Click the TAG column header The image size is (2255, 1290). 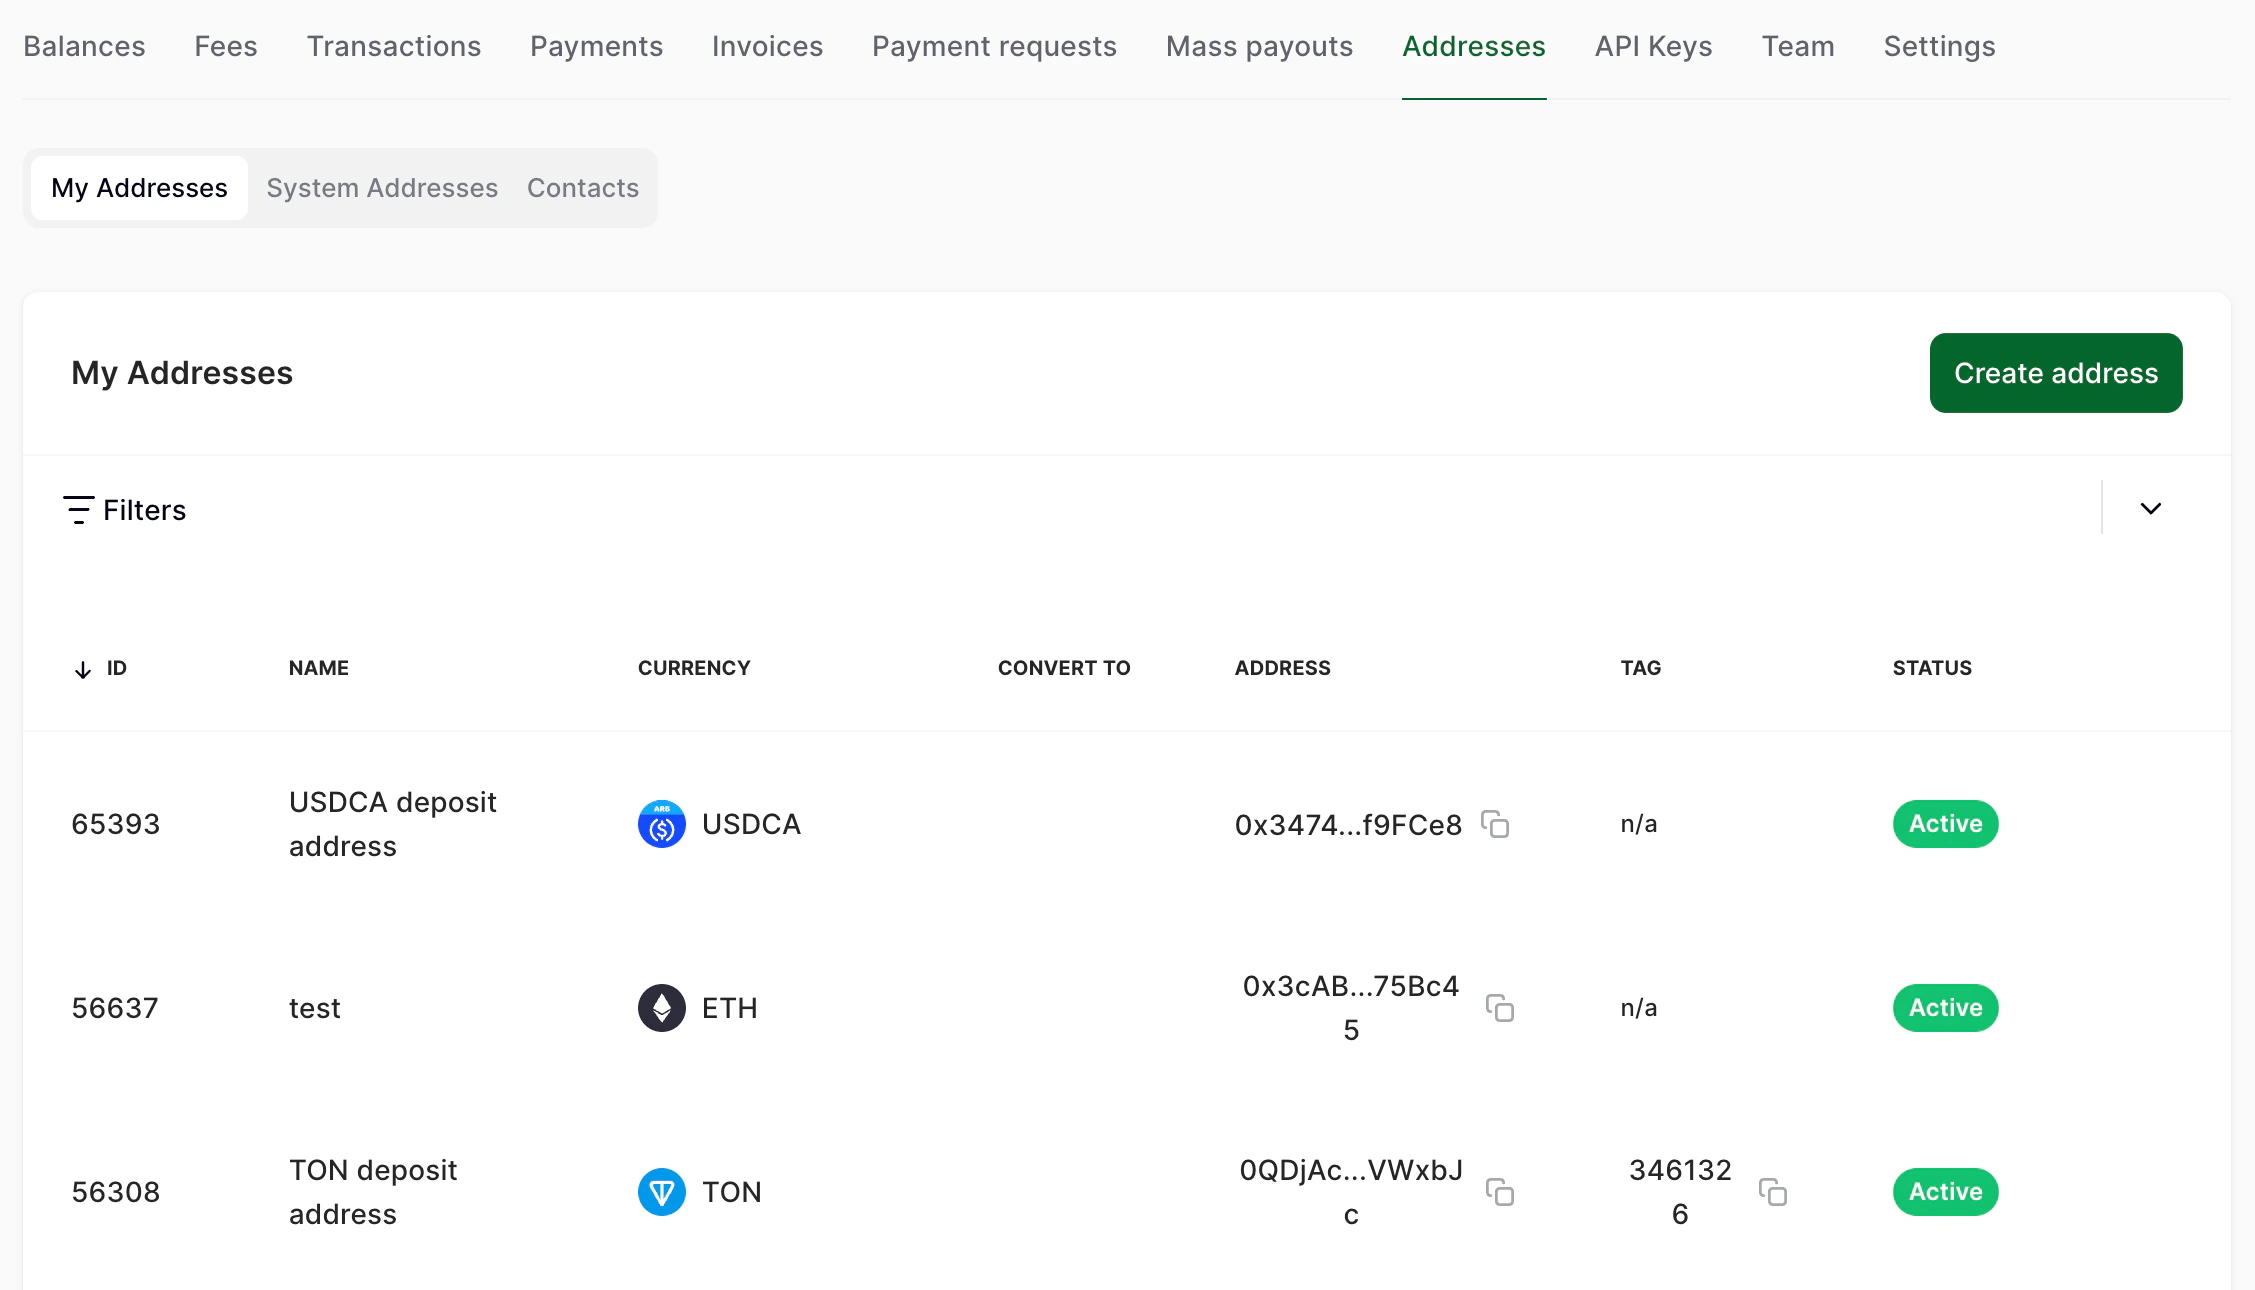point(1641,668)
